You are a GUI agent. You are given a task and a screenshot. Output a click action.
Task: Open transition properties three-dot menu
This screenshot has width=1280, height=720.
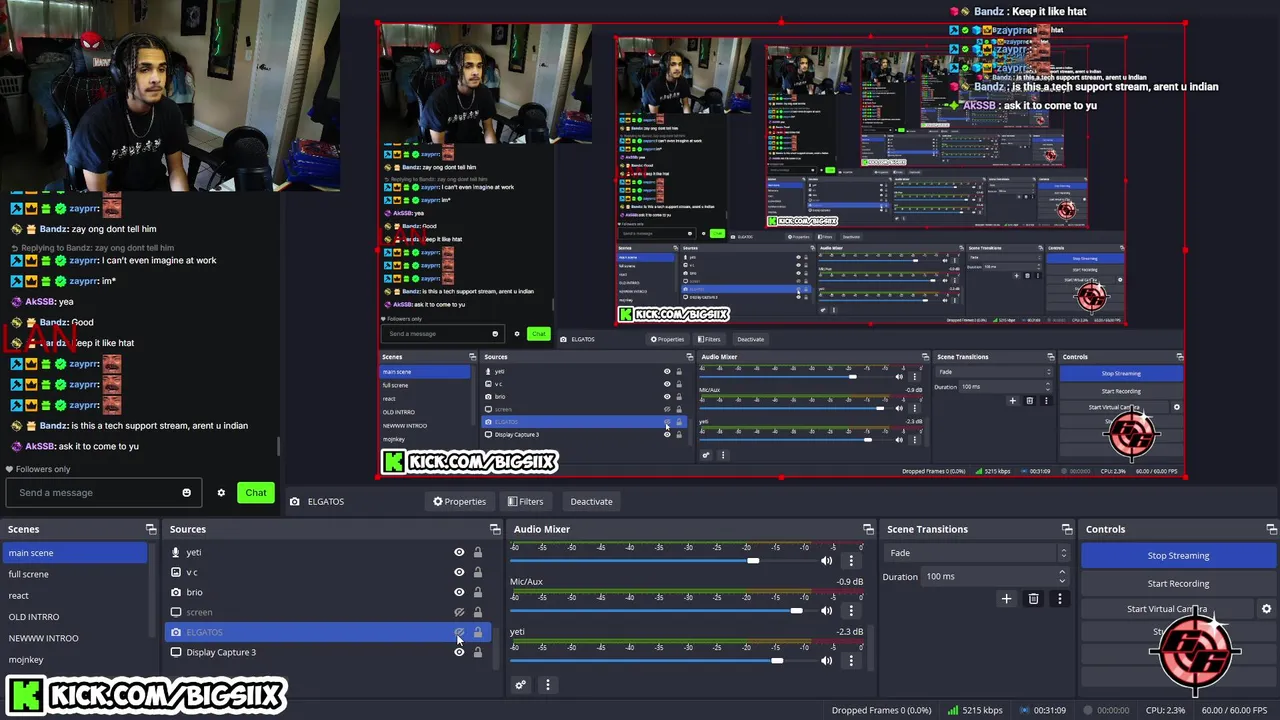click(1059, 599)
